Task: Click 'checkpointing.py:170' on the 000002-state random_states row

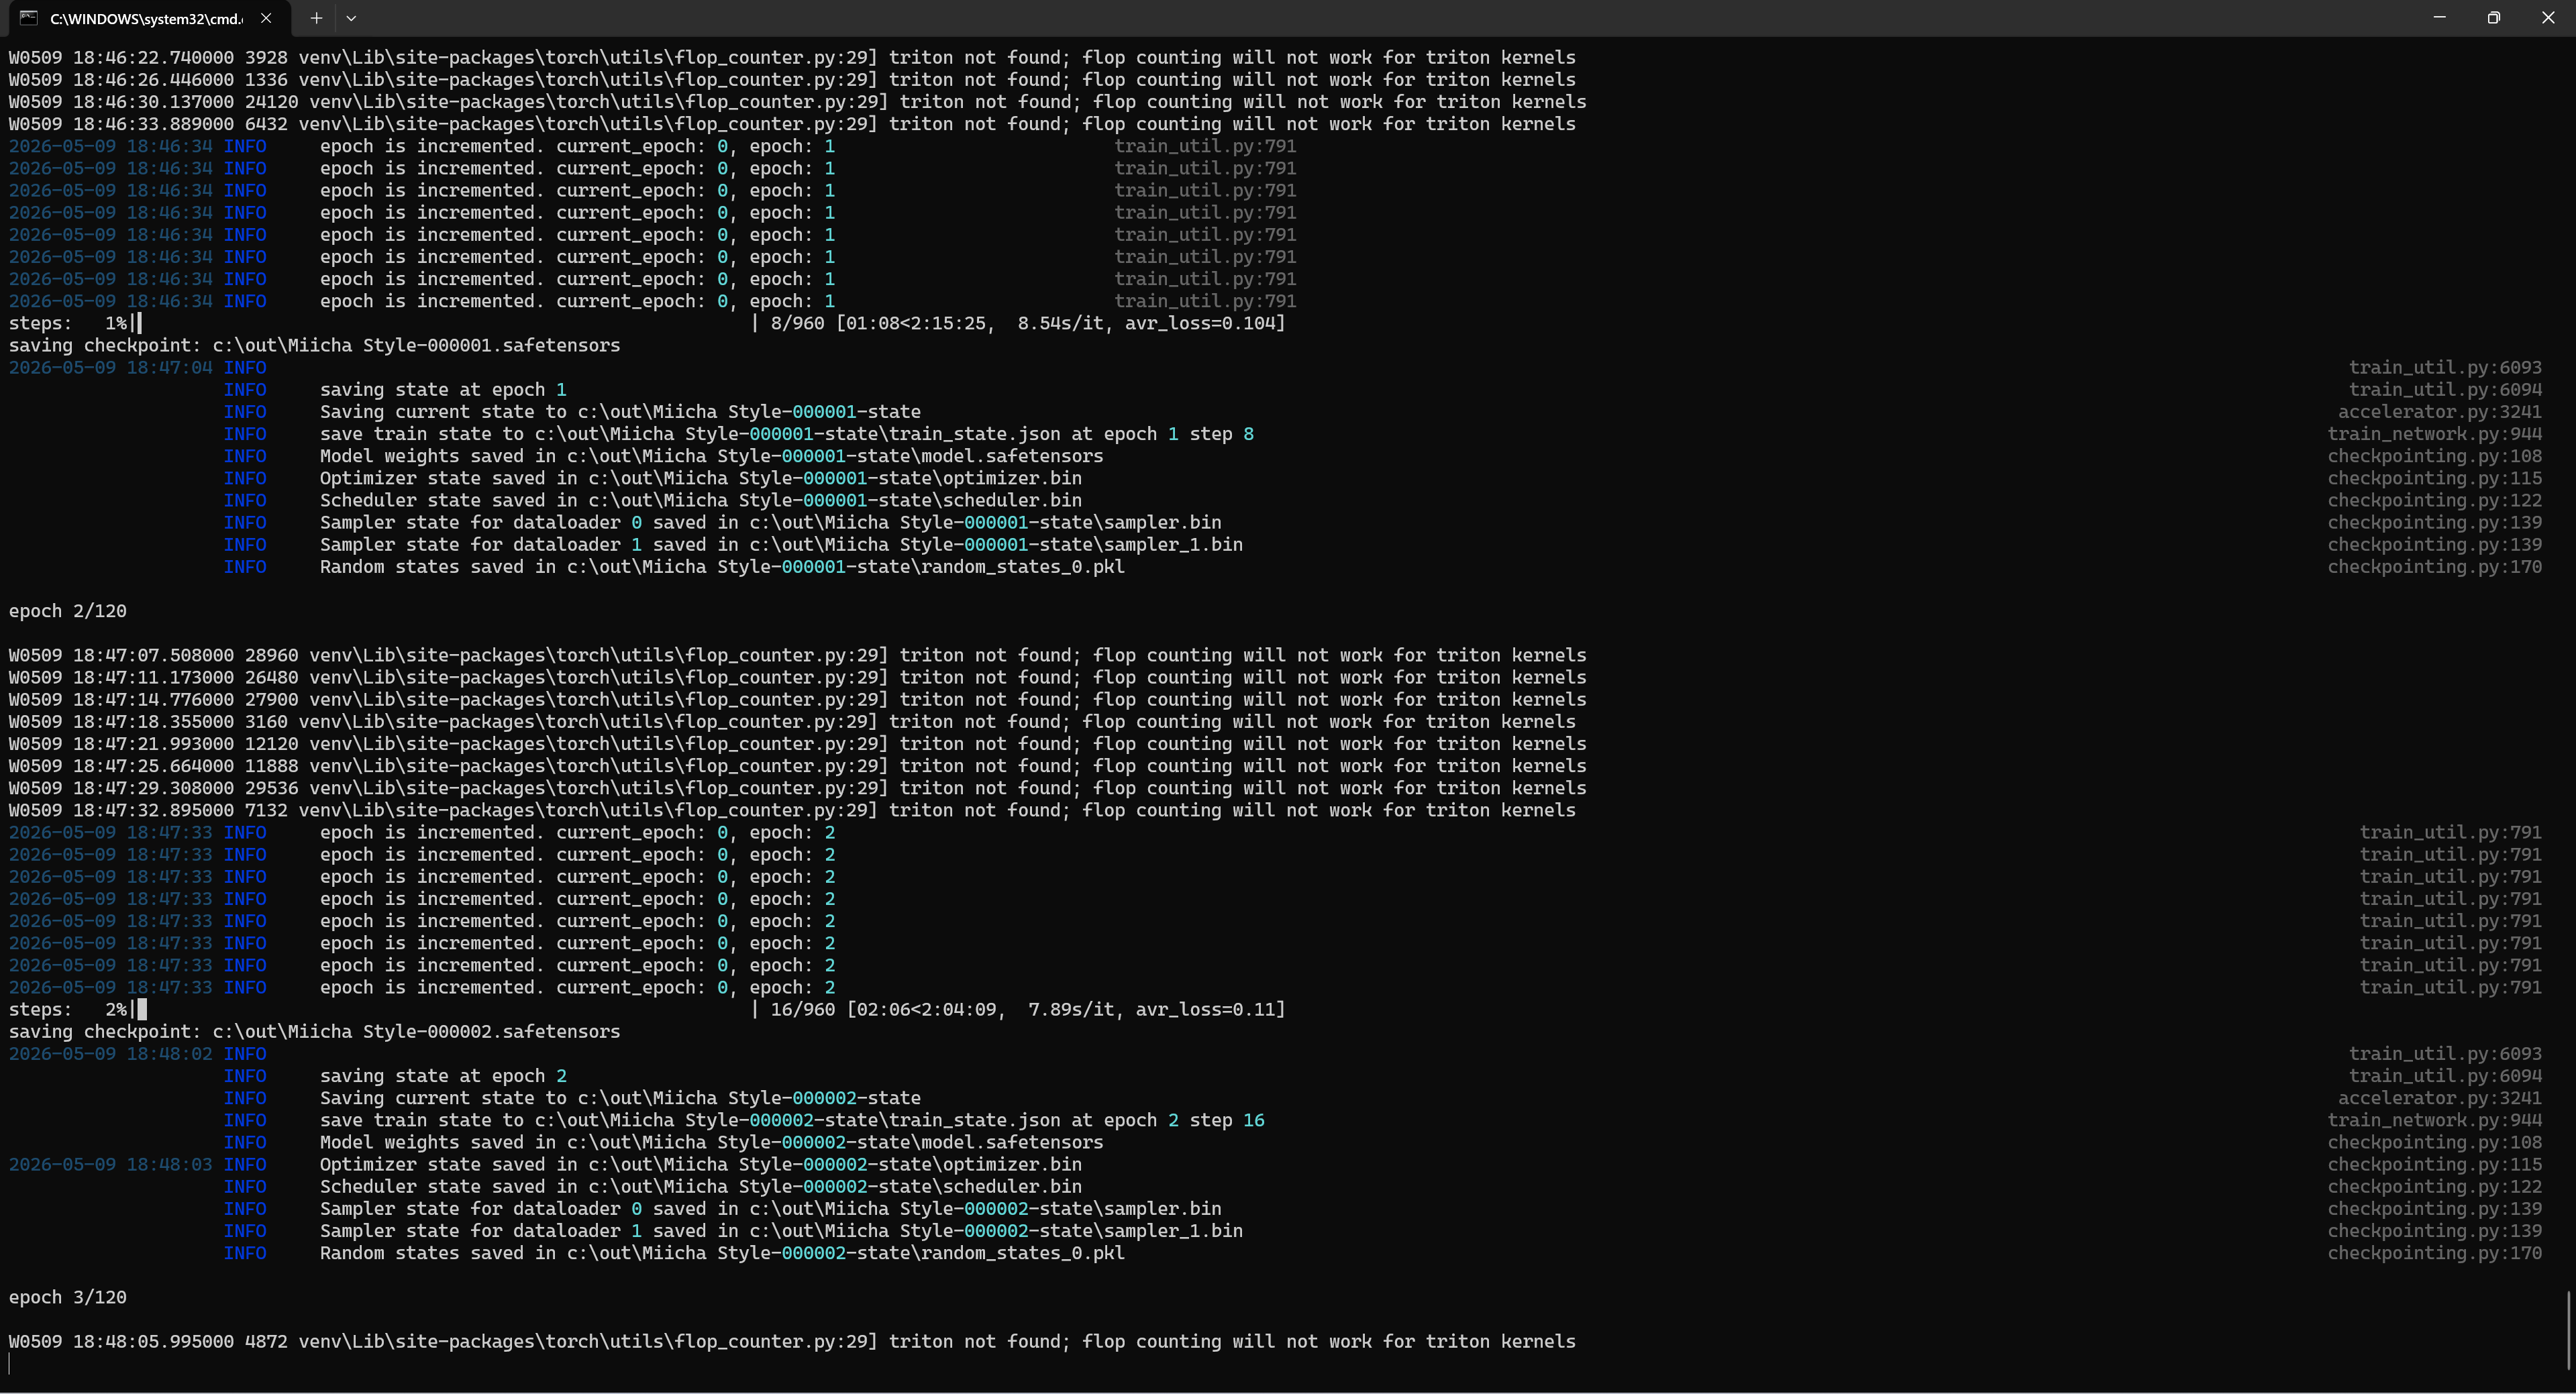Action: [x=2434, y=1253]
